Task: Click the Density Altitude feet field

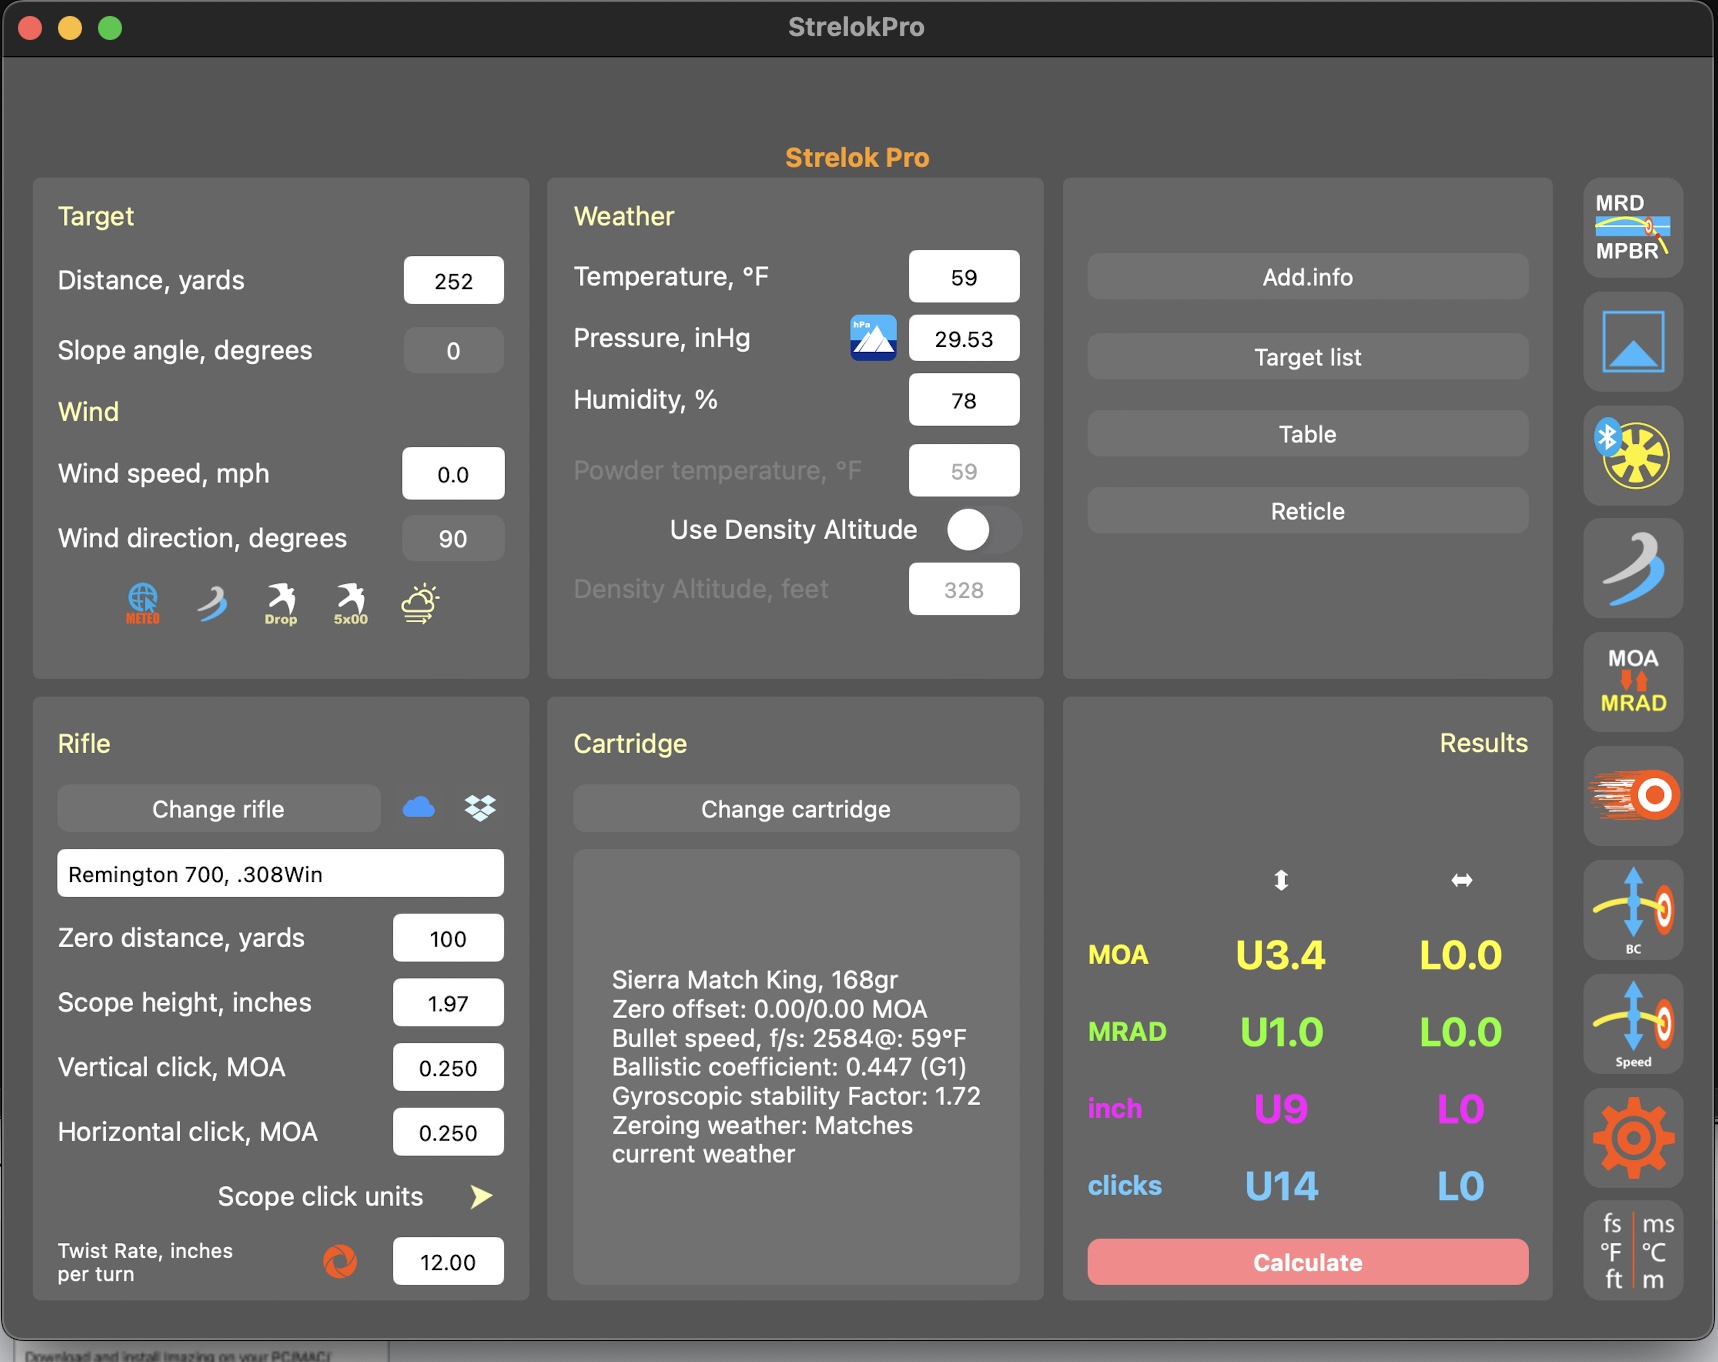Action: 964,590
